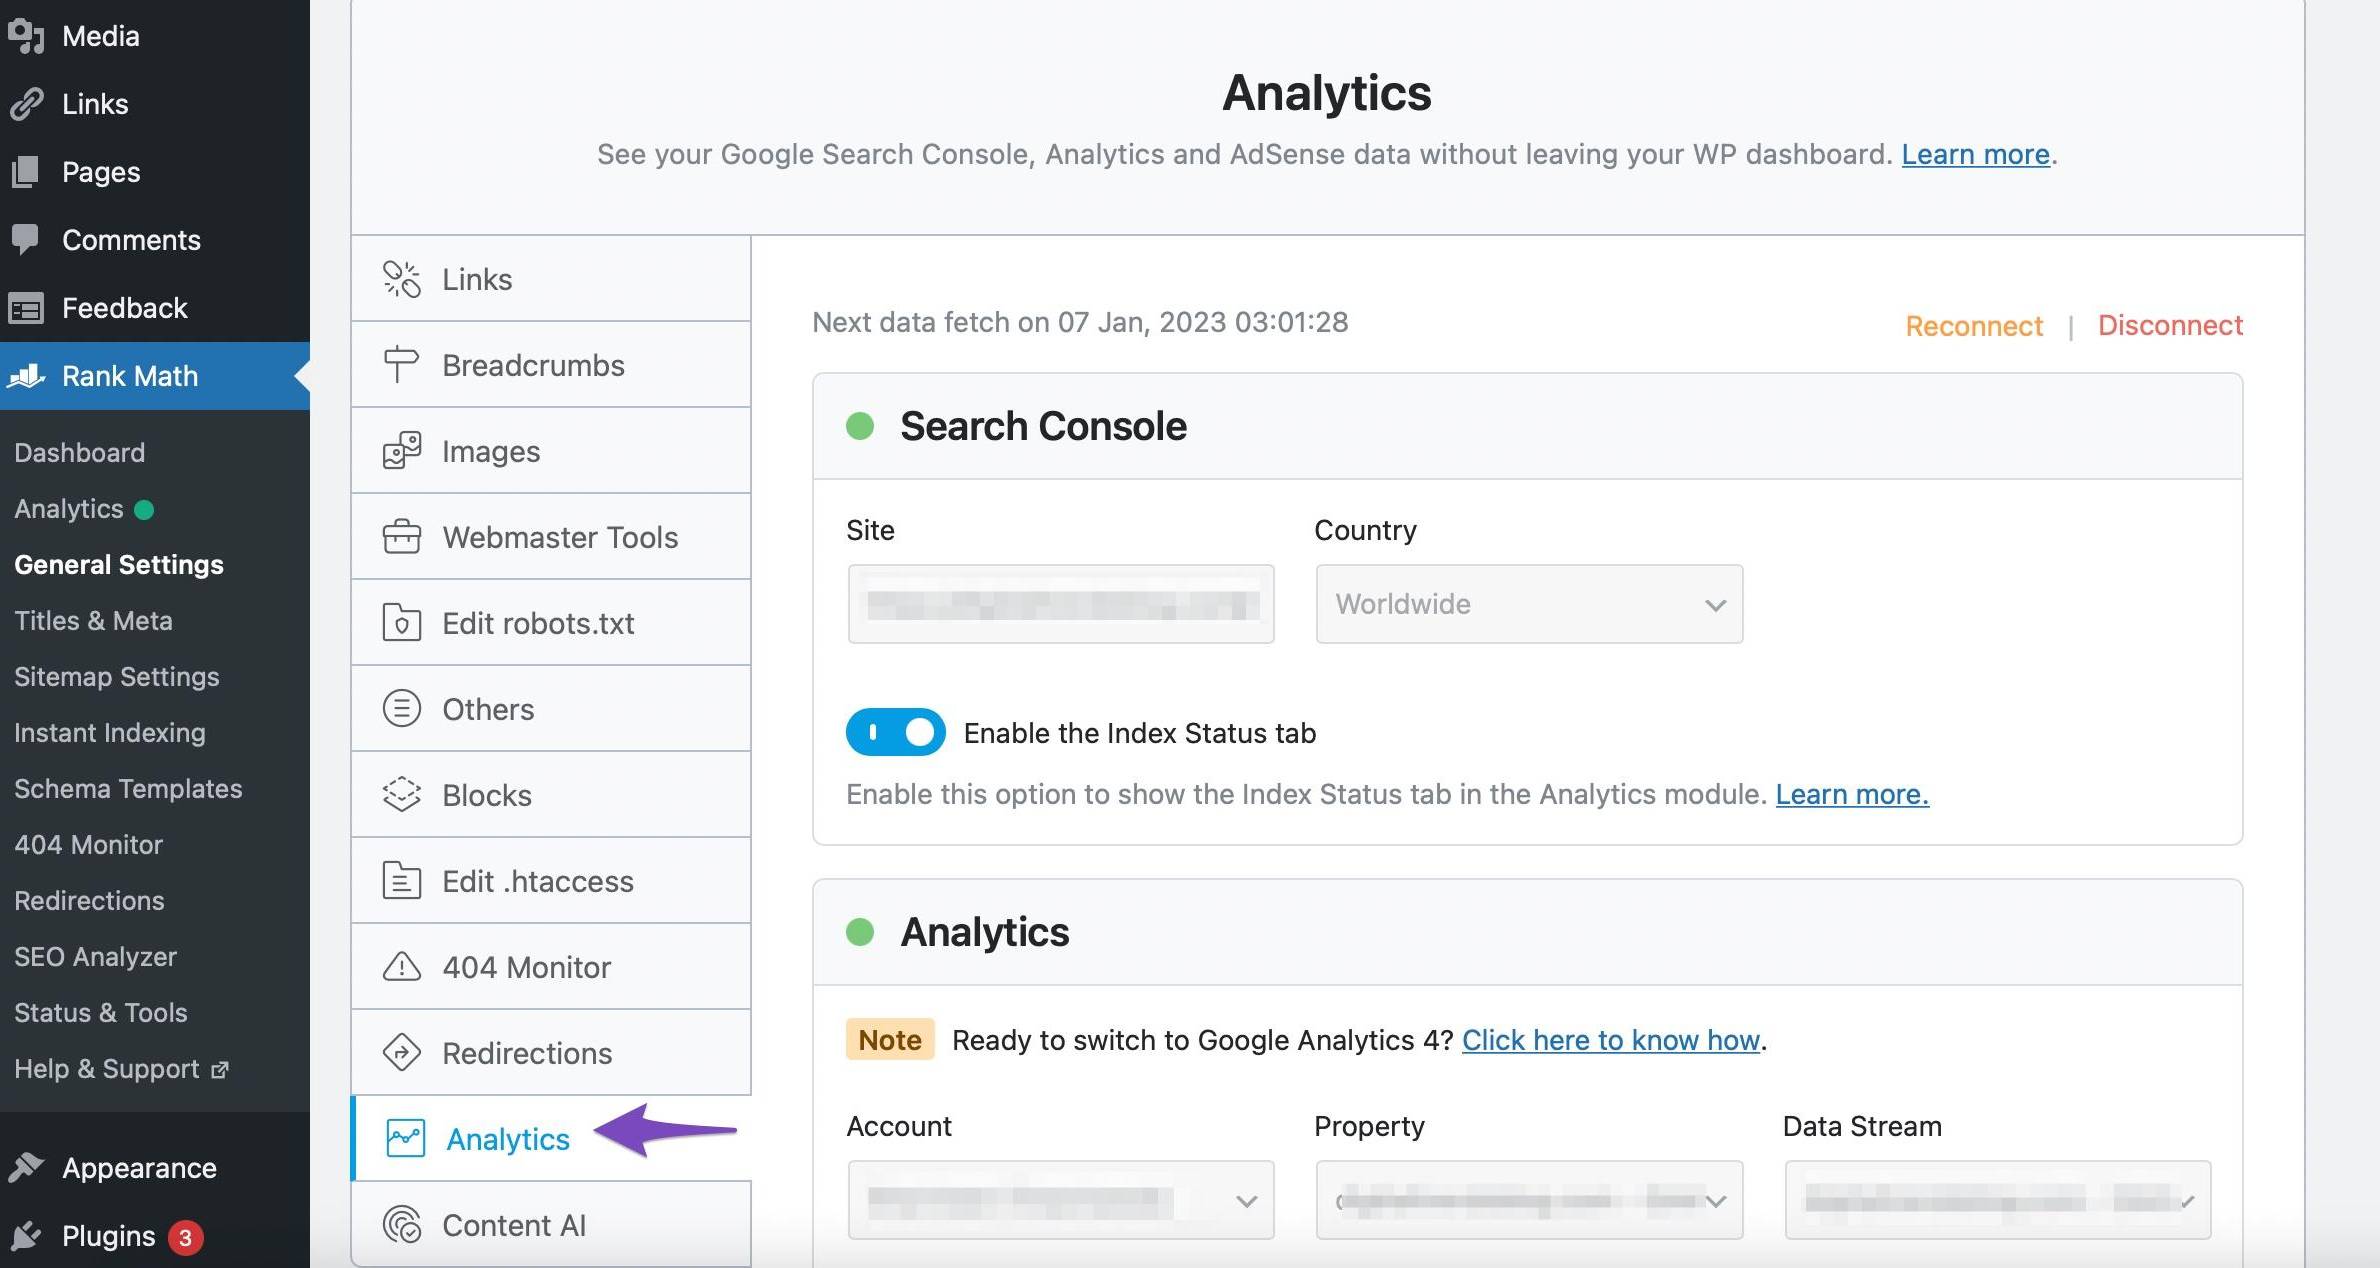Open the Country Worldwide dropdown
Screen dimensions: 2380x1268
[1528, 604]
